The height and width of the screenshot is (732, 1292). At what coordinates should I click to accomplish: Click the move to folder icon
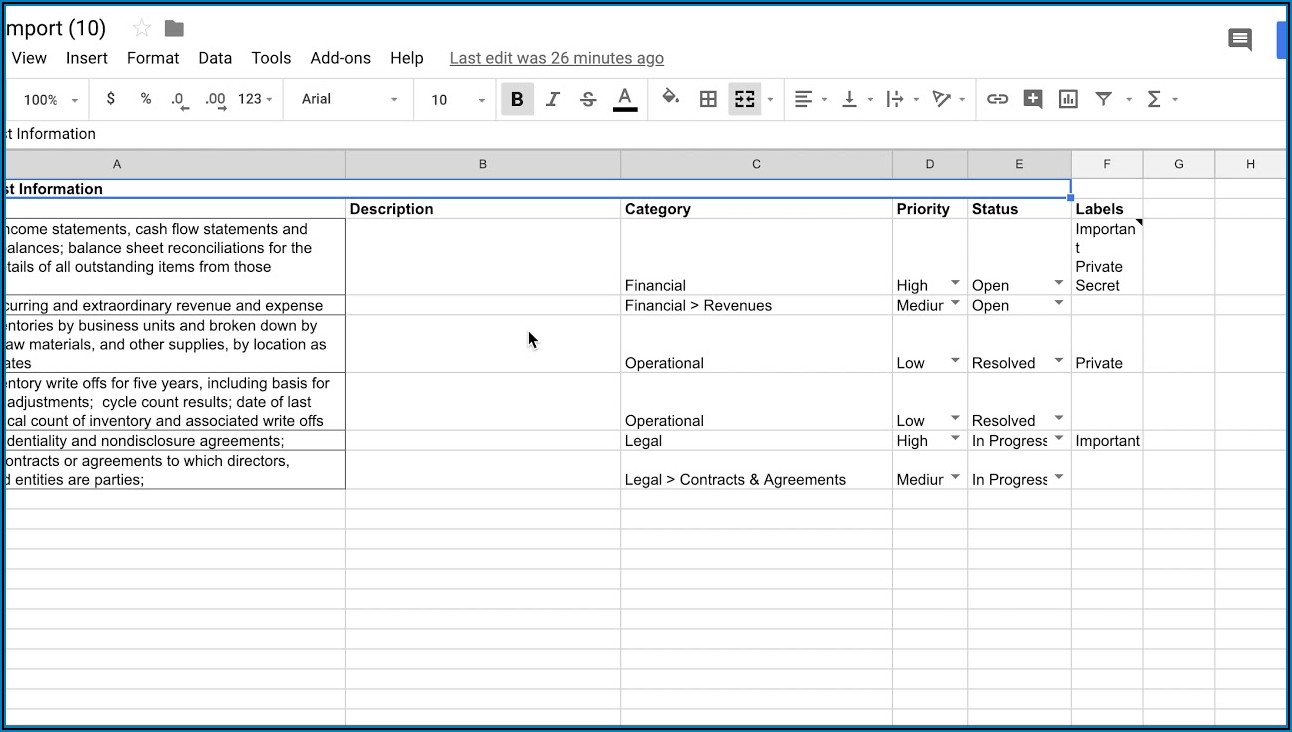click(x=174, y=28)
